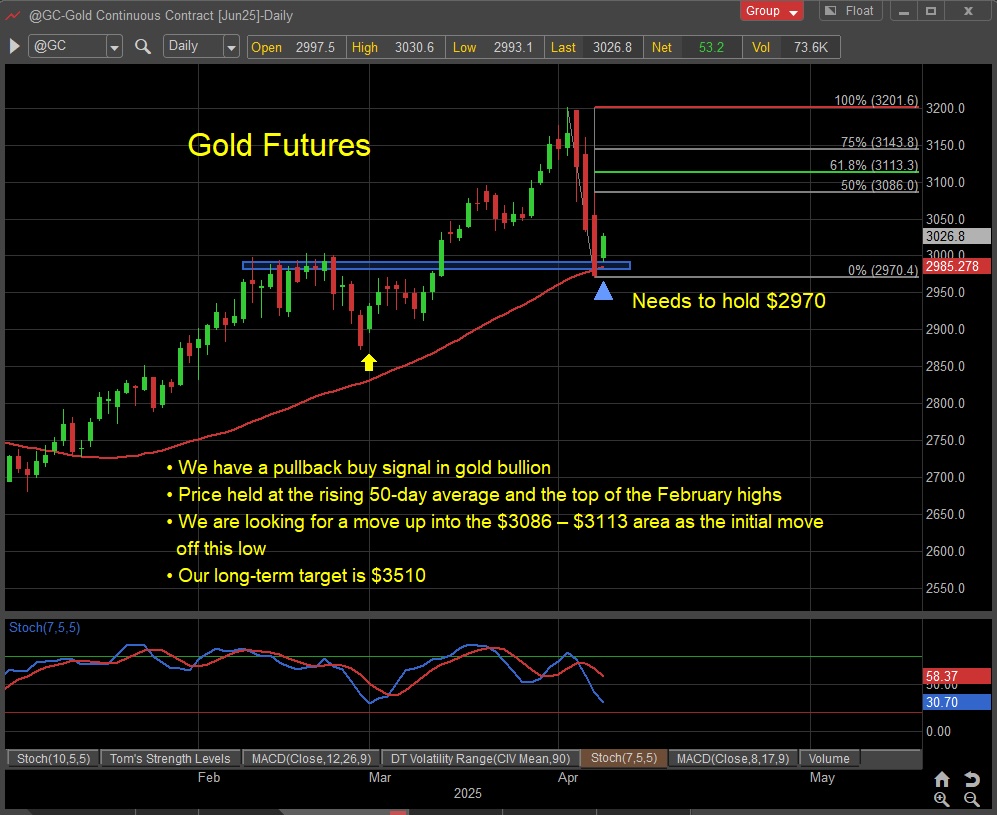This screenshot has height=815, width=997.
Task: Click the red 58.37 stochastic value marker
Action: coord(956,676)
